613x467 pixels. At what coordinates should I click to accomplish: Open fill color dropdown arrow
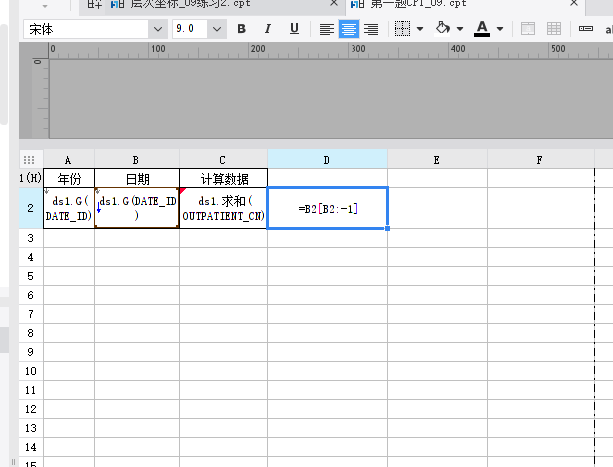click(460, 29)
